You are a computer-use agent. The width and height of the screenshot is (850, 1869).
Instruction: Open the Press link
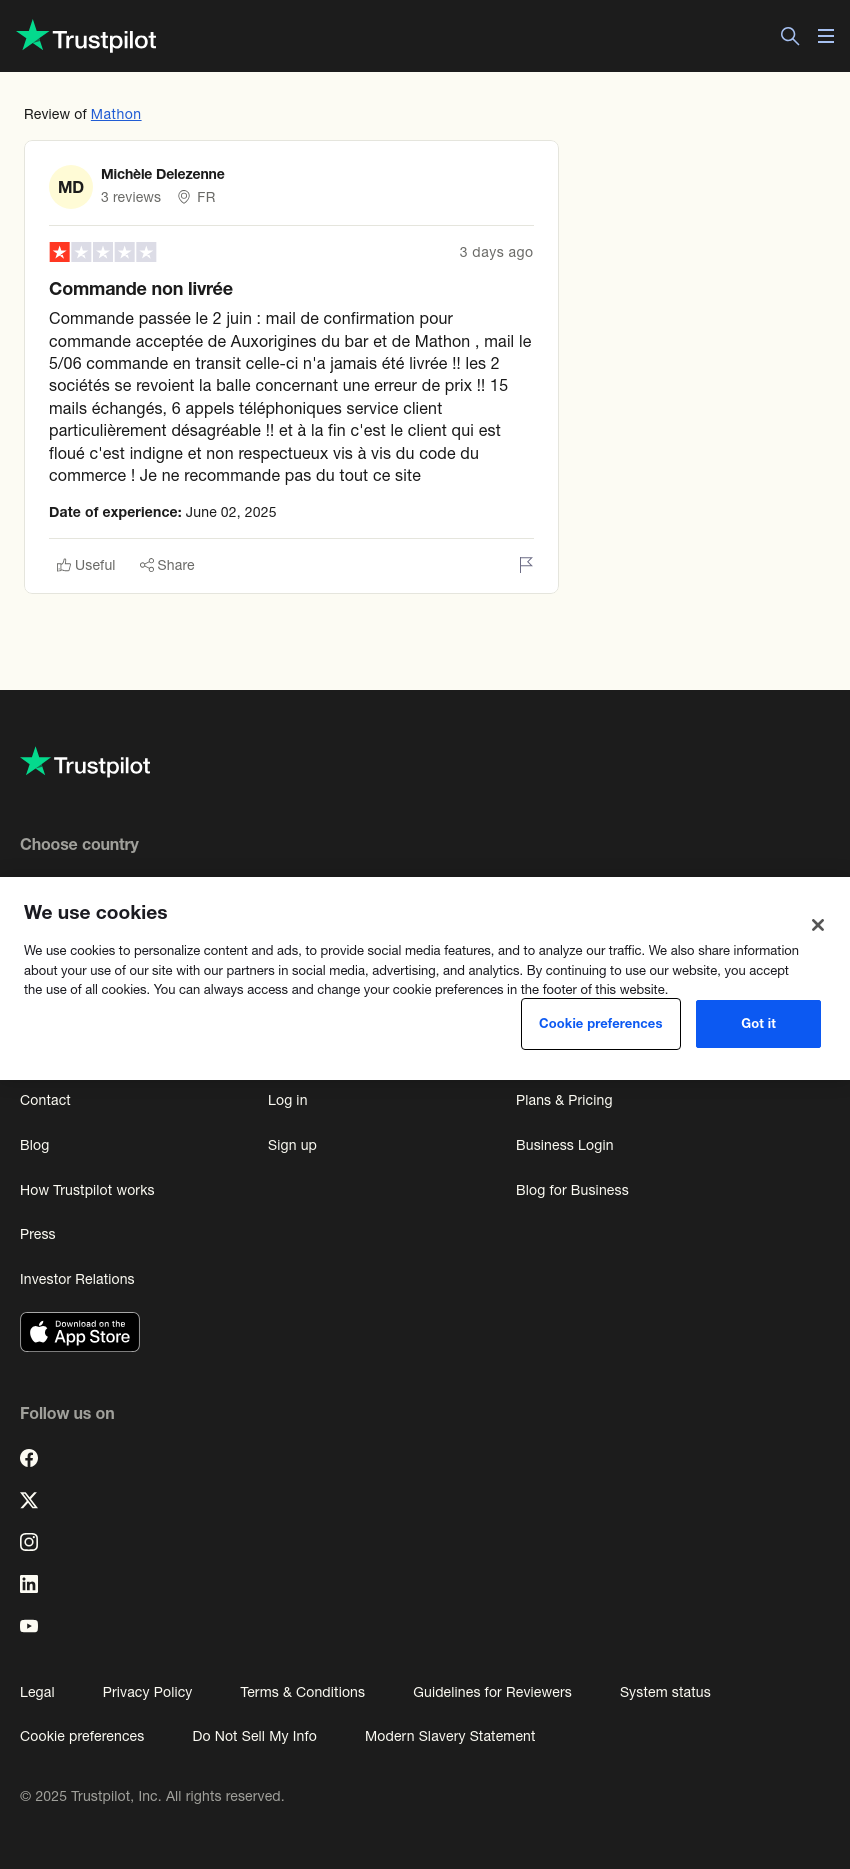pyautogui.click(x=38, y=1234)
